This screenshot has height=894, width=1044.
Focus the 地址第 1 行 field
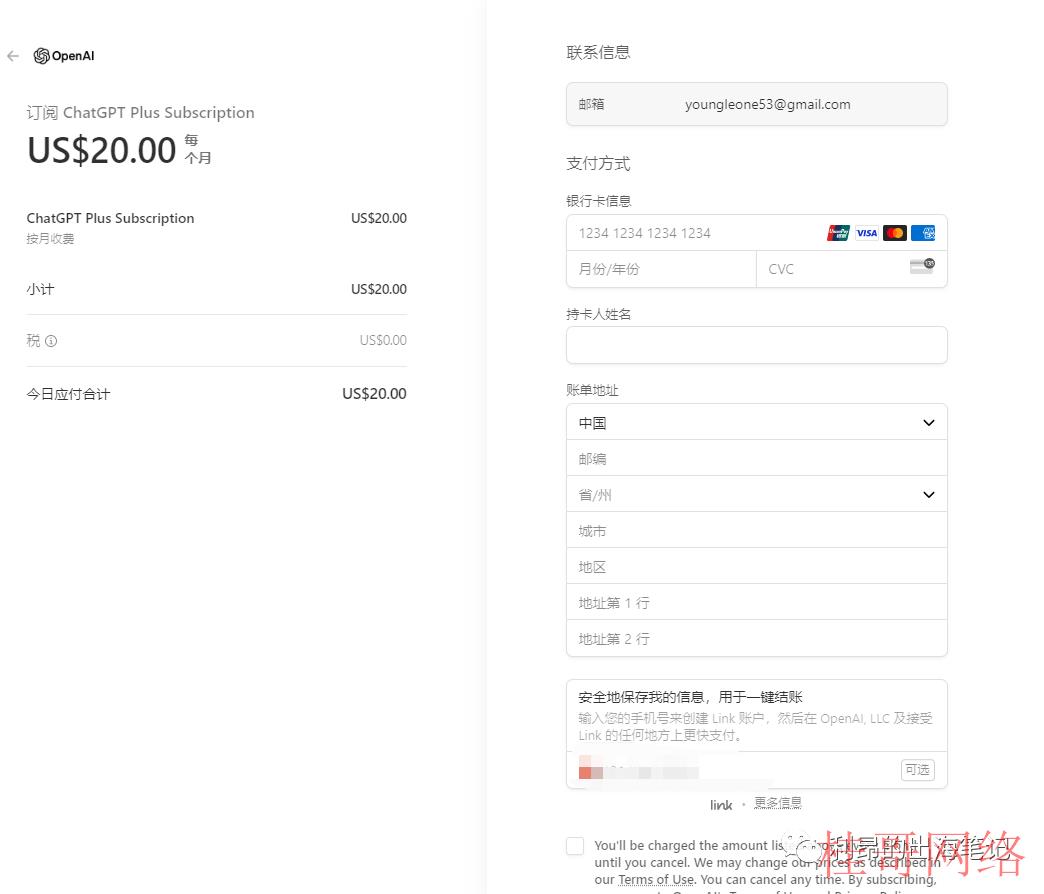coord(756,602)
